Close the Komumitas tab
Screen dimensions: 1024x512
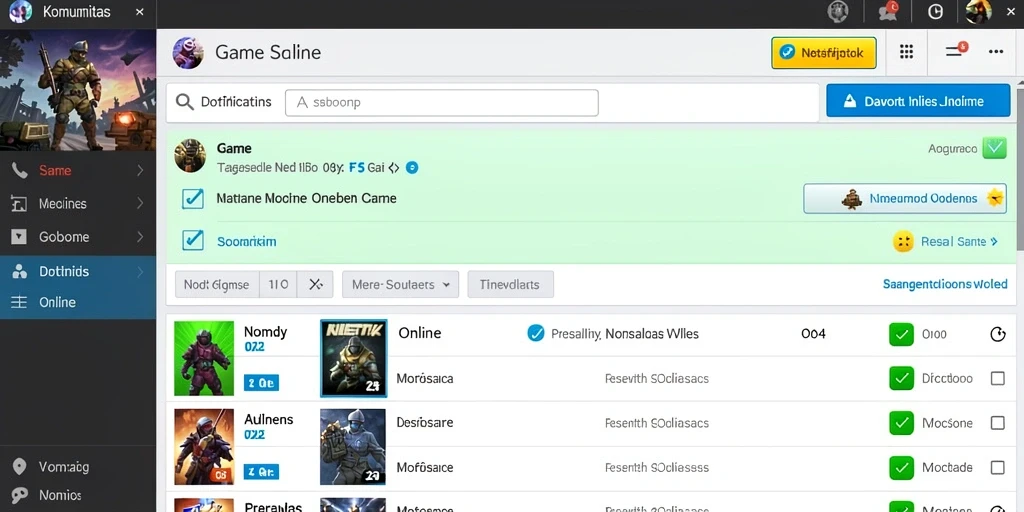[x=140, y=12]
